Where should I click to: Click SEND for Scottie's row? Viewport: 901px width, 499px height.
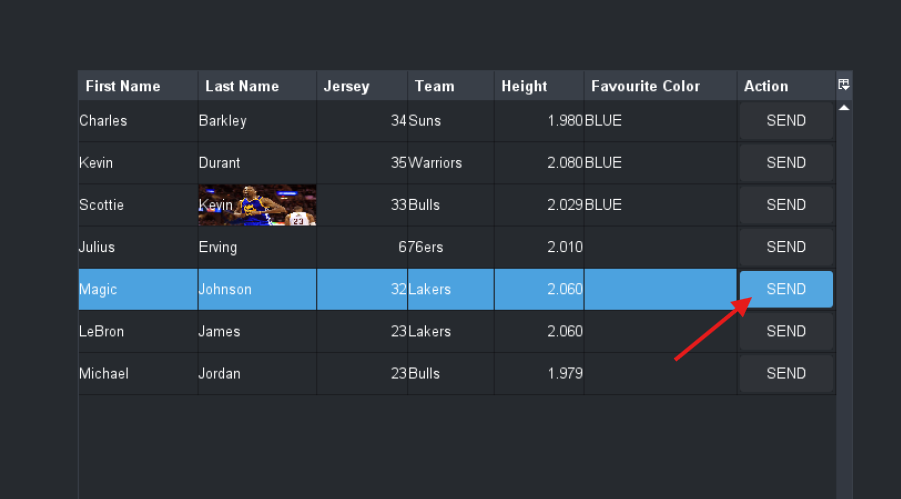[786, 205]
